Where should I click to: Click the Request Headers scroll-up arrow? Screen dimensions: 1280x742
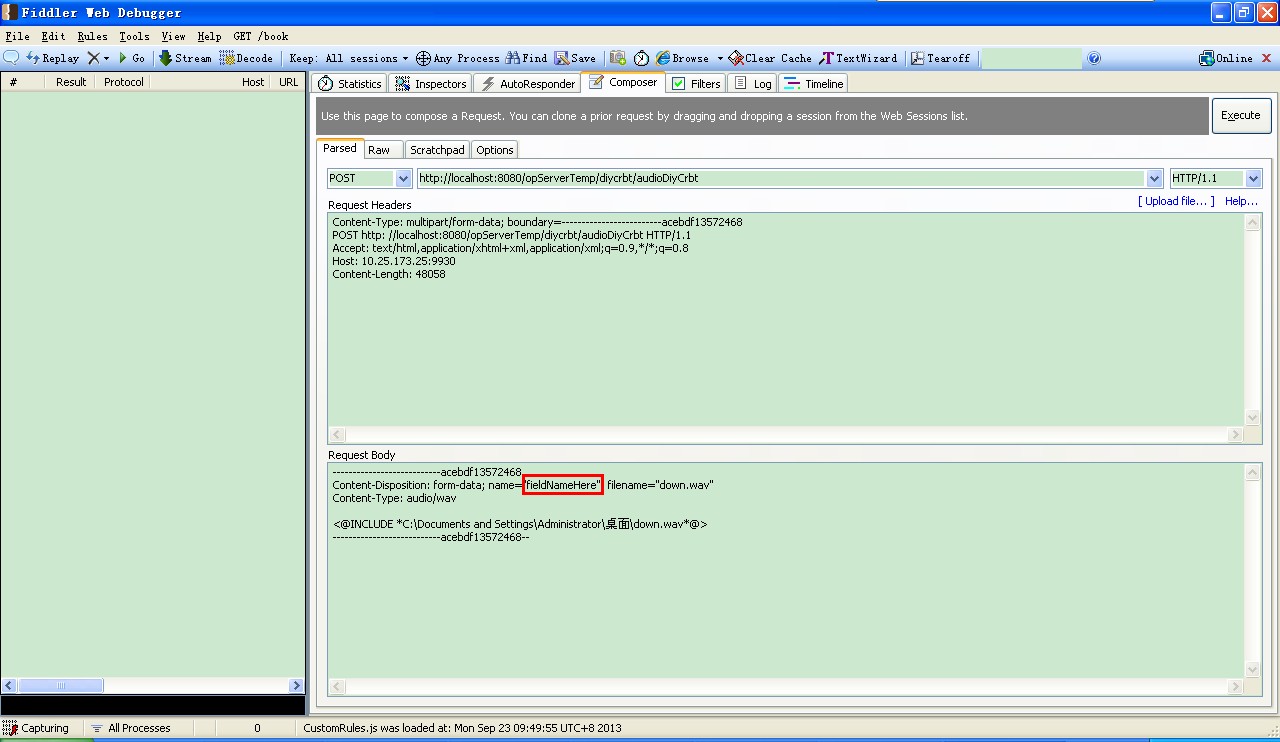click(1253, 222)
